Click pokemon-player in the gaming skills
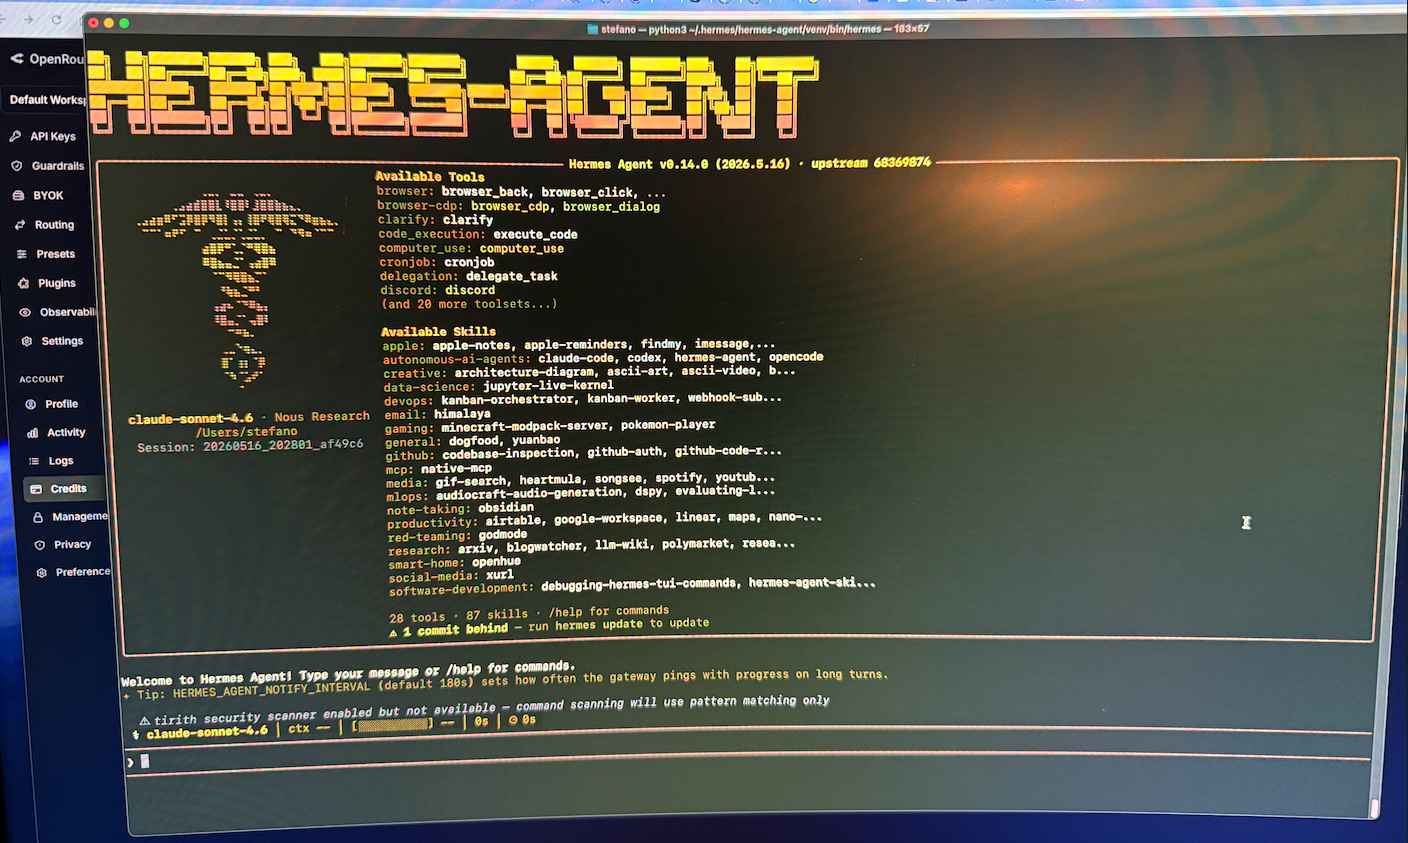1408x843 pixels. 668,425
